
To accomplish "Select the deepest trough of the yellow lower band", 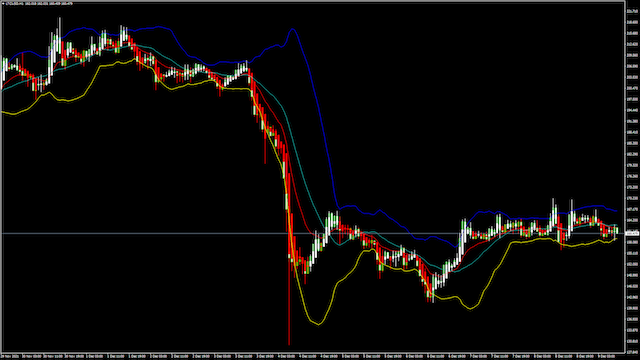I will coord(318,324).
